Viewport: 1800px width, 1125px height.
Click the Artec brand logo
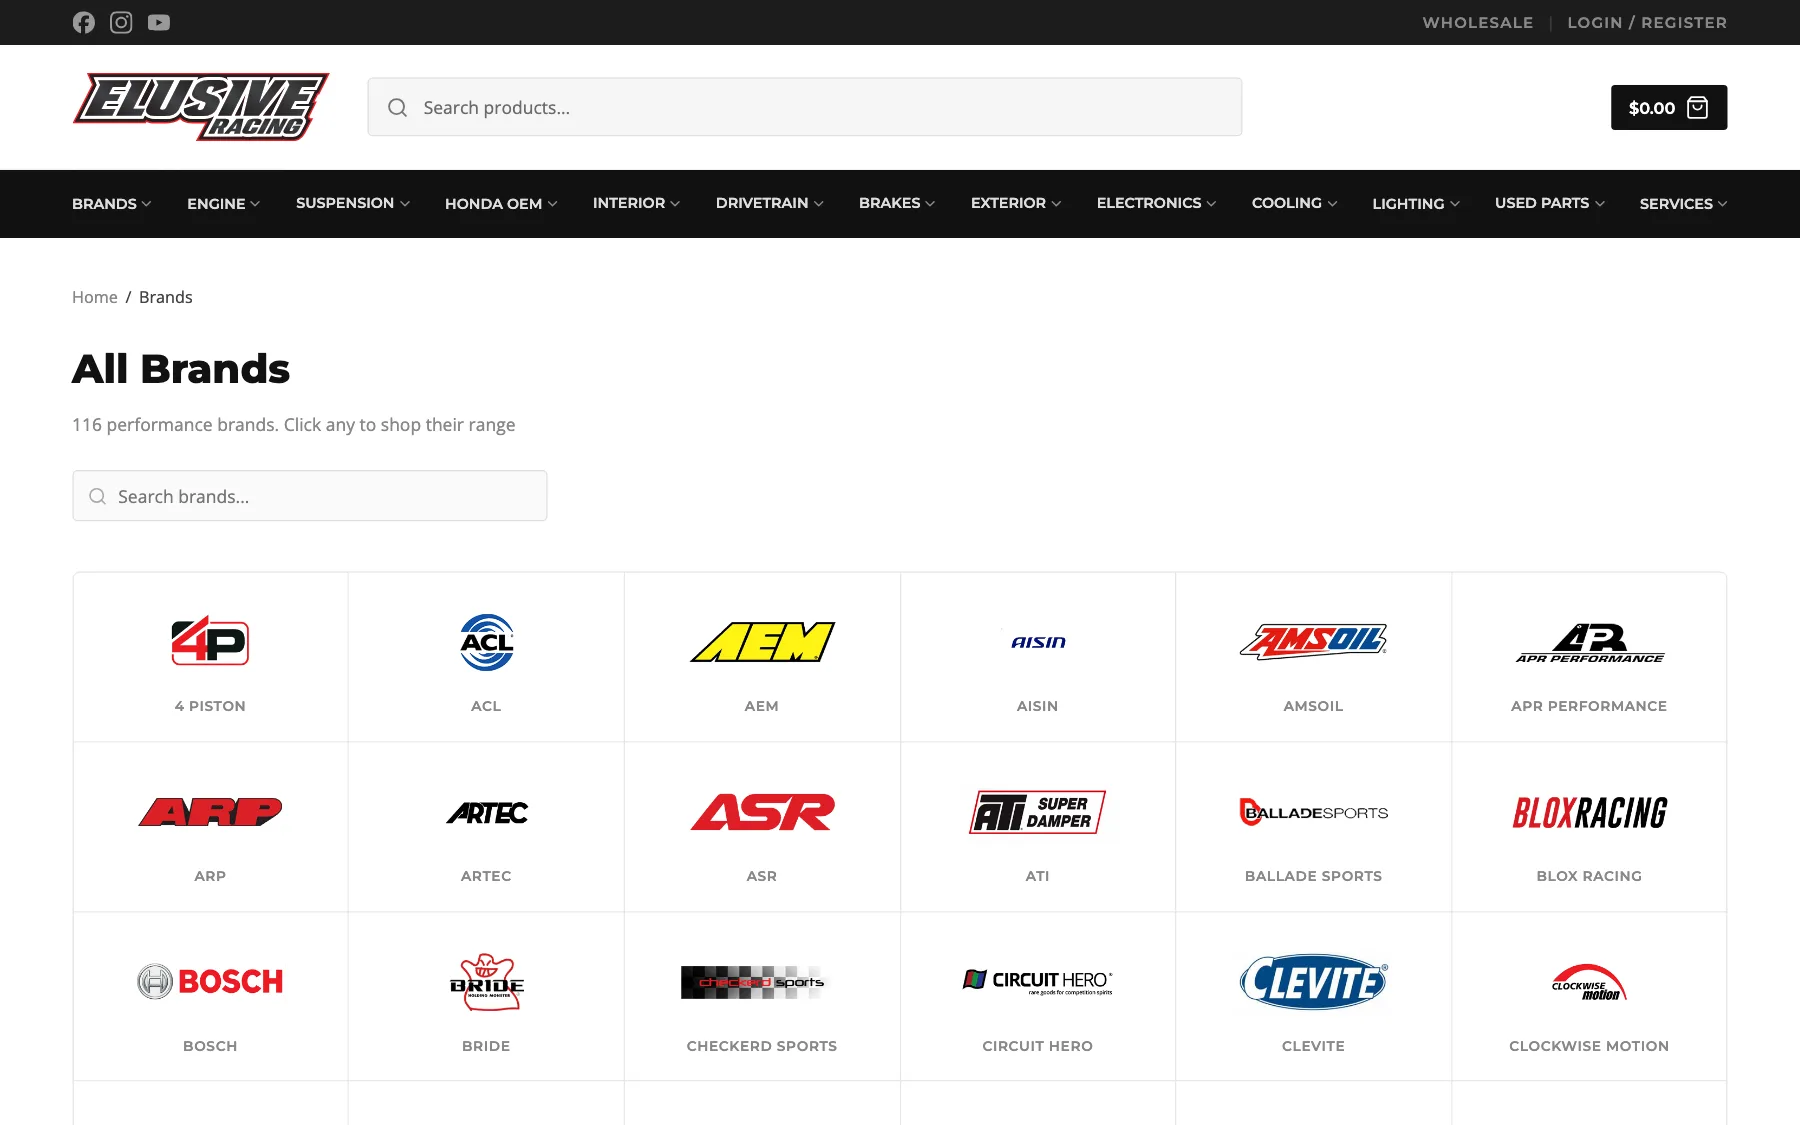click(x=486, y=812)
